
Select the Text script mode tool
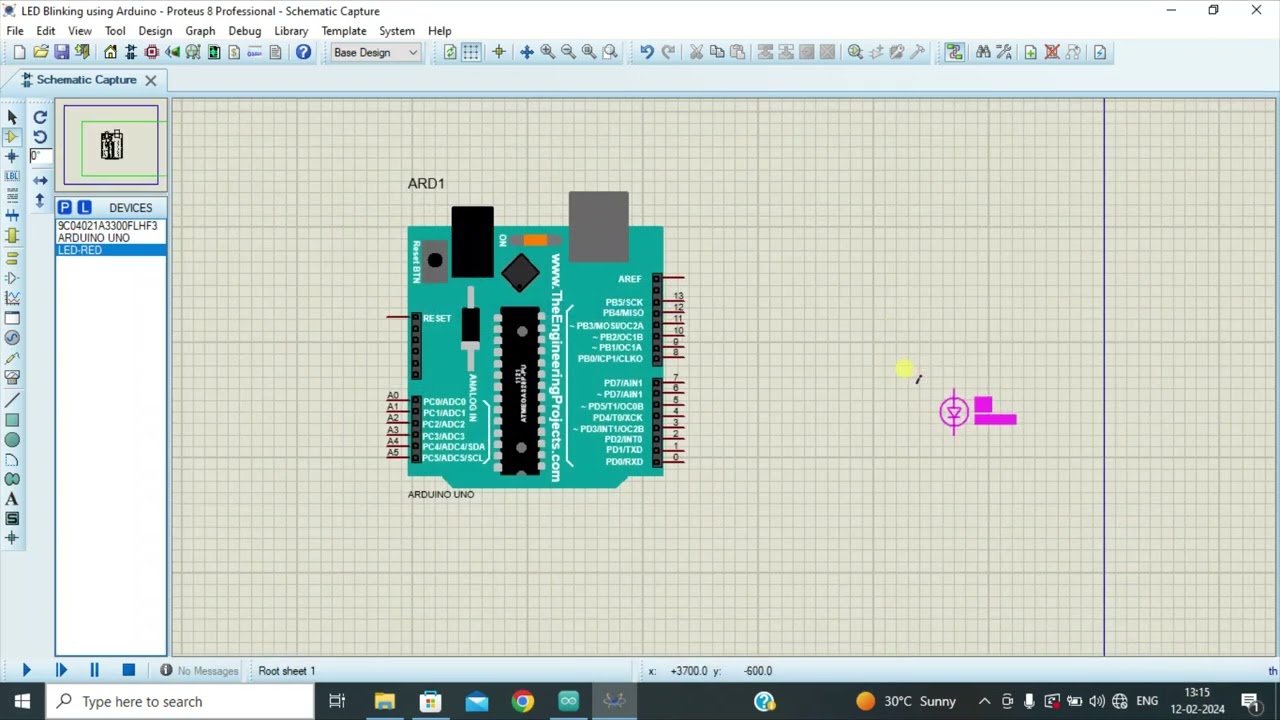point(12,196)
